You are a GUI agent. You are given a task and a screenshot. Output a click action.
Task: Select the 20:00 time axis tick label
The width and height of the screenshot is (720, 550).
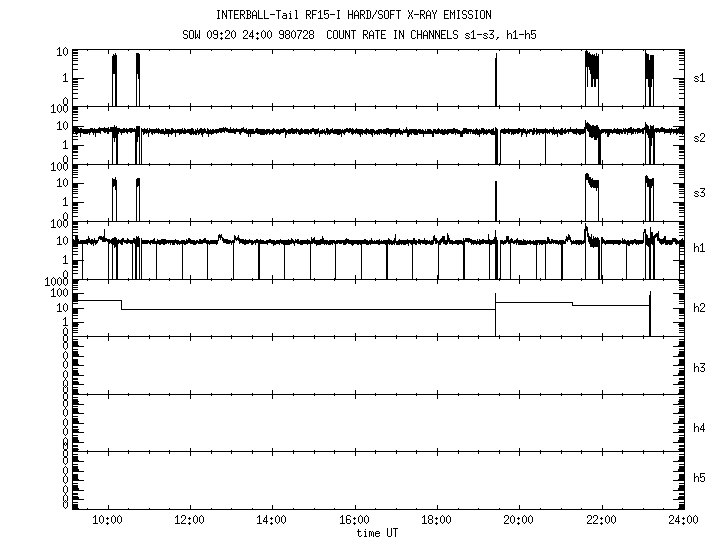tap(518, 520)
